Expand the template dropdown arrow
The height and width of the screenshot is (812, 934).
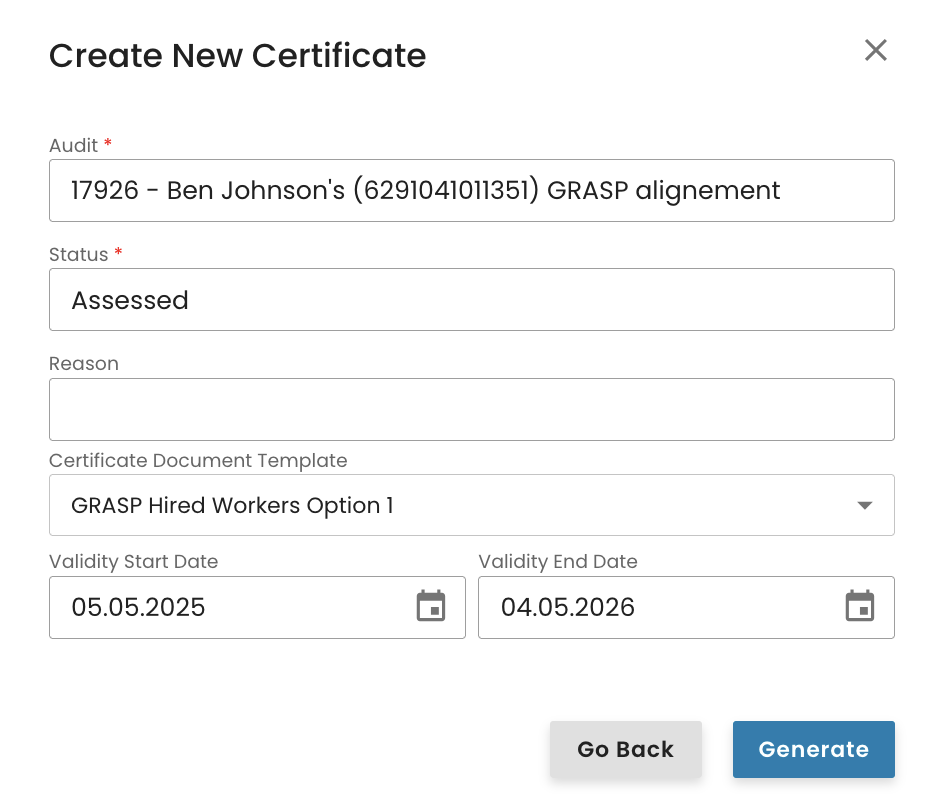(865, 506)
